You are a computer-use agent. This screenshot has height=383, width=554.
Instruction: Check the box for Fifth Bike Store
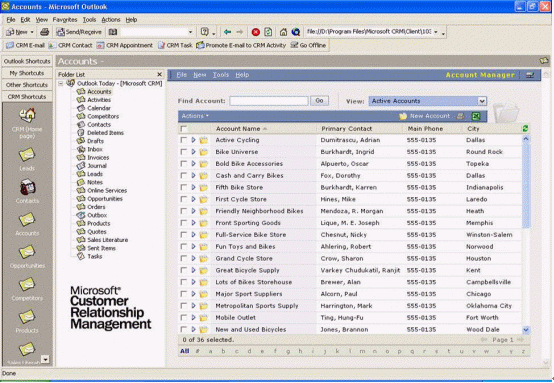(183, 187)
